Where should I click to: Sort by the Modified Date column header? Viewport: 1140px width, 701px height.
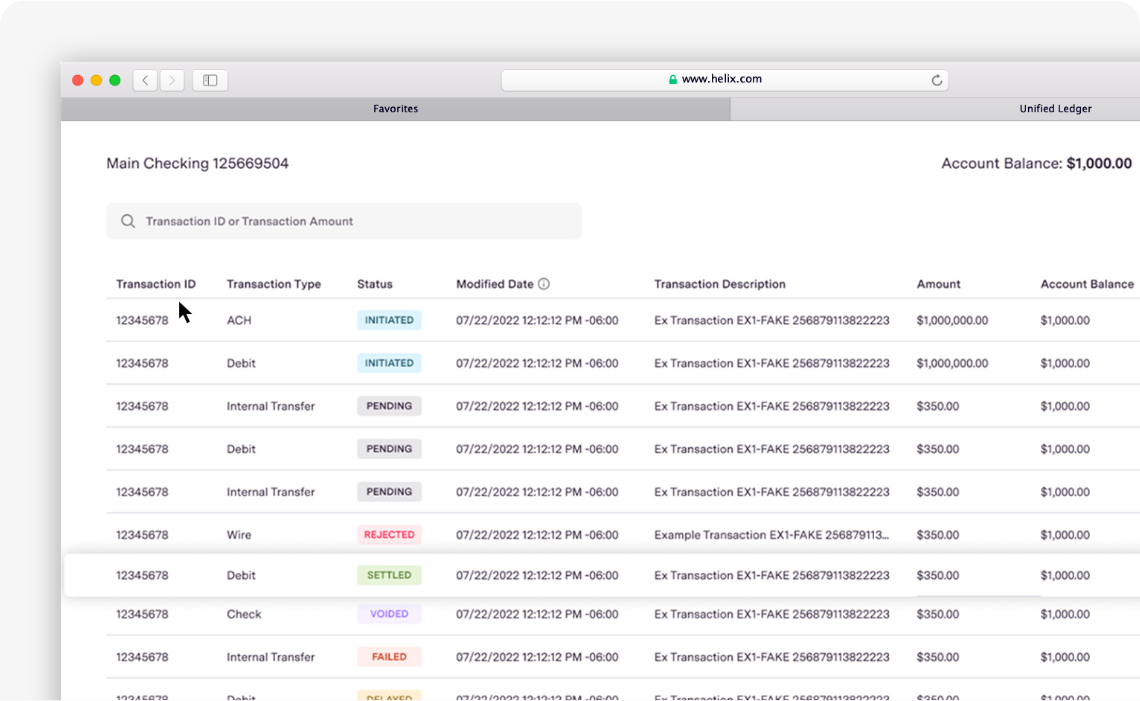coord(495,283)
